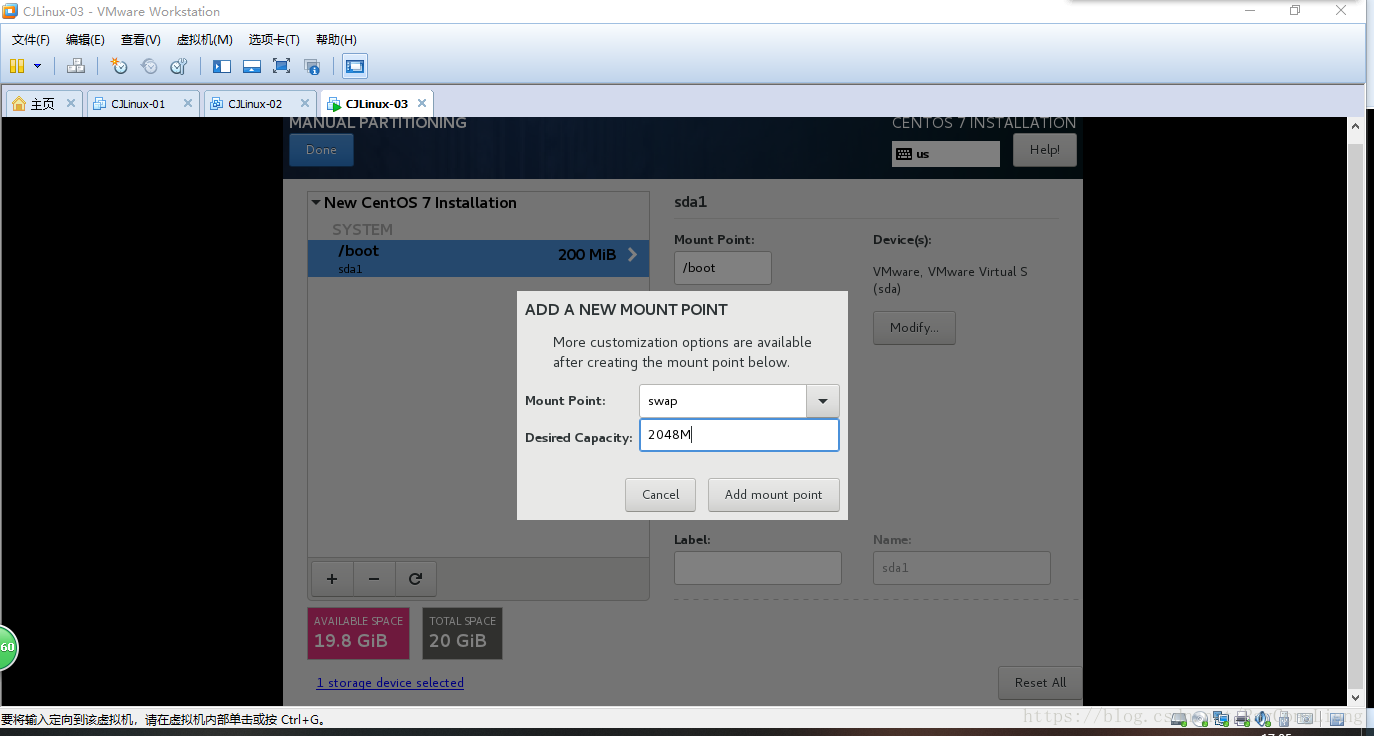
Task: Click the printer status bar icon
Action: pos(1242,719)
